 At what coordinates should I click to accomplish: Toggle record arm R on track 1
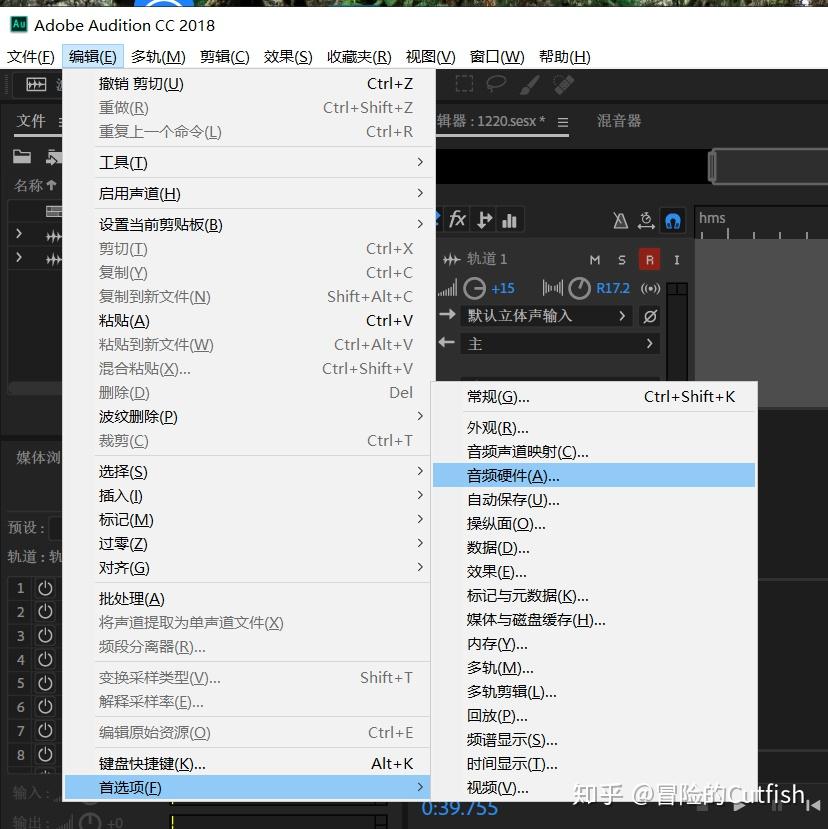click(x=649, y=260)
